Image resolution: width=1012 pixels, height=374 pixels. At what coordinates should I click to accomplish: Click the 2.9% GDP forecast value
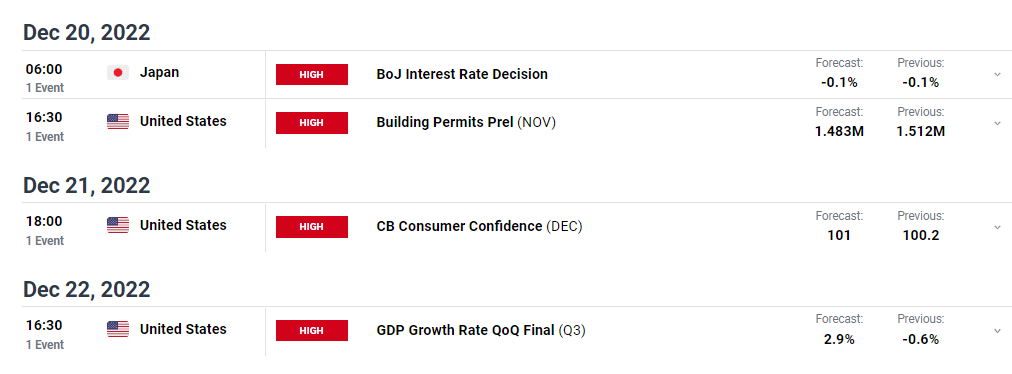click(x=839, y=339)
